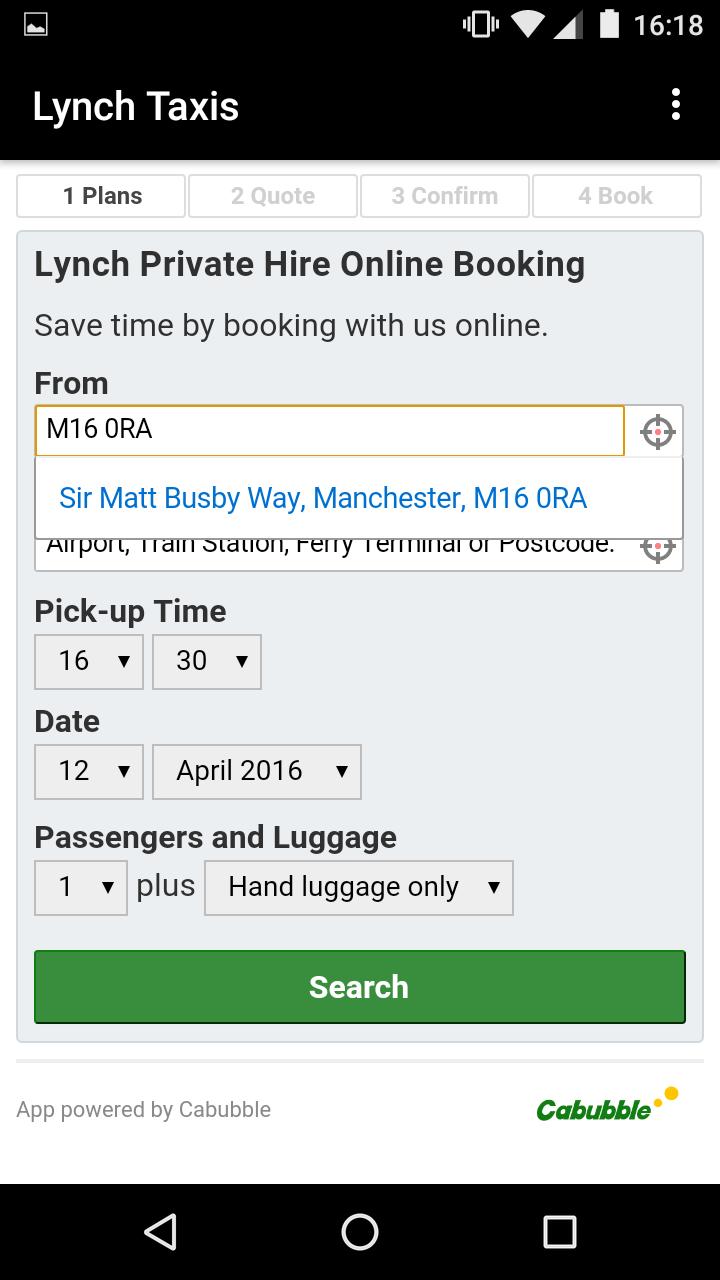The image size is (720, 1280).
Task: Open the three-dot overflow menu
Action: [x=676, y=105]
